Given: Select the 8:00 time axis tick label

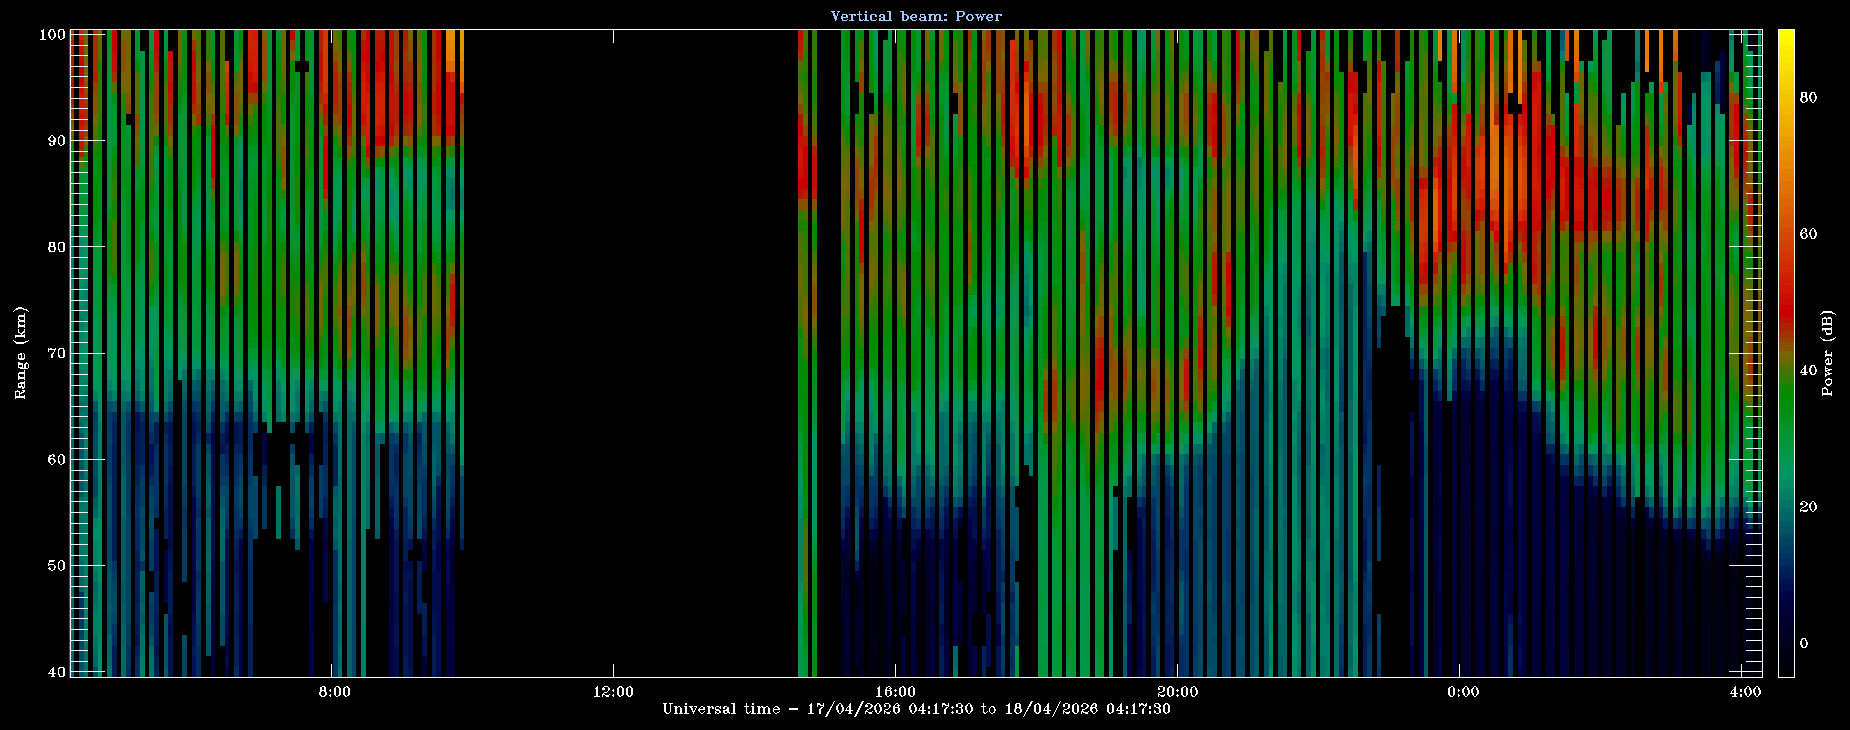Looking at the screenshot, I should [333, 692].
